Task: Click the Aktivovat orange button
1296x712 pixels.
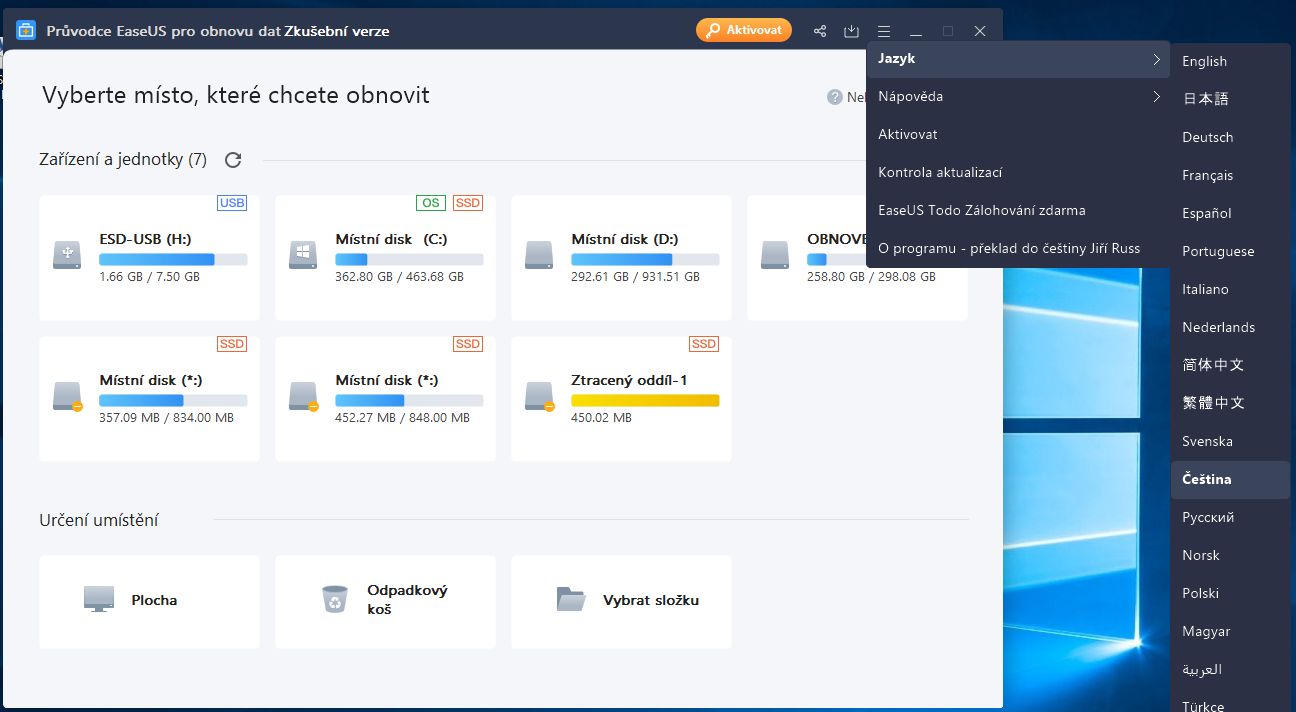Action: 744,30
